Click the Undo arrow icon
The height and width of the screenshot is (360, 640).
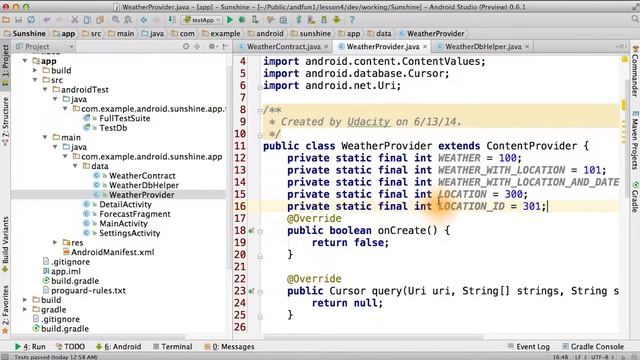[x=47, y=20]
